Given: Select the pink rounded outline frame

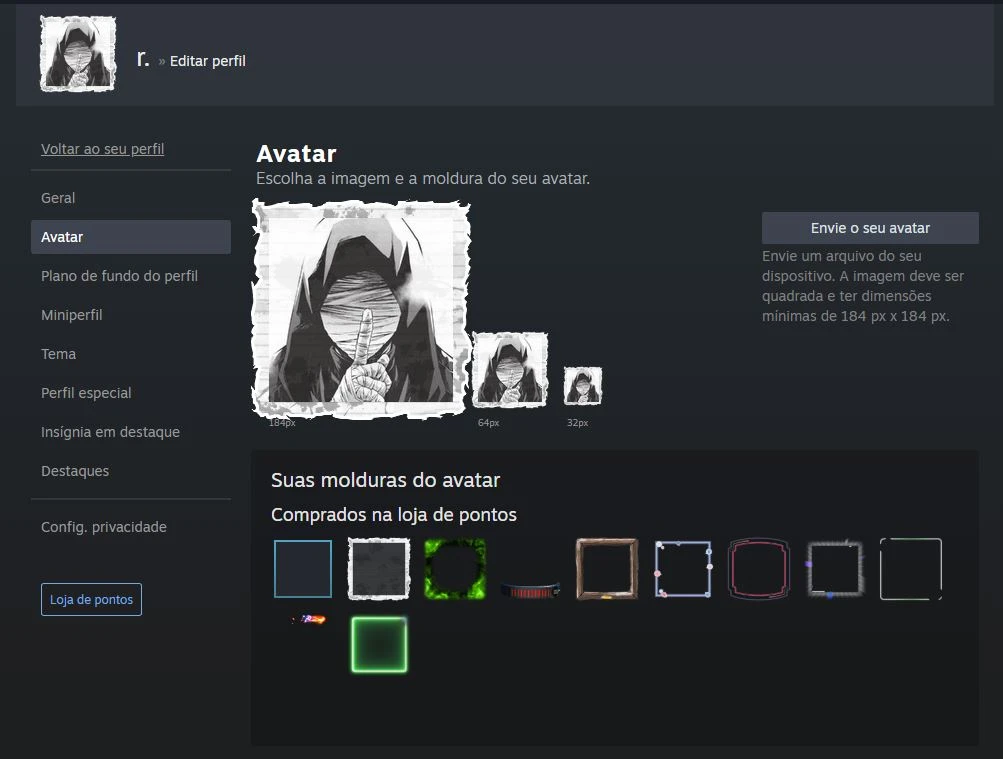Looking at the screenshot, I should 758,568.
